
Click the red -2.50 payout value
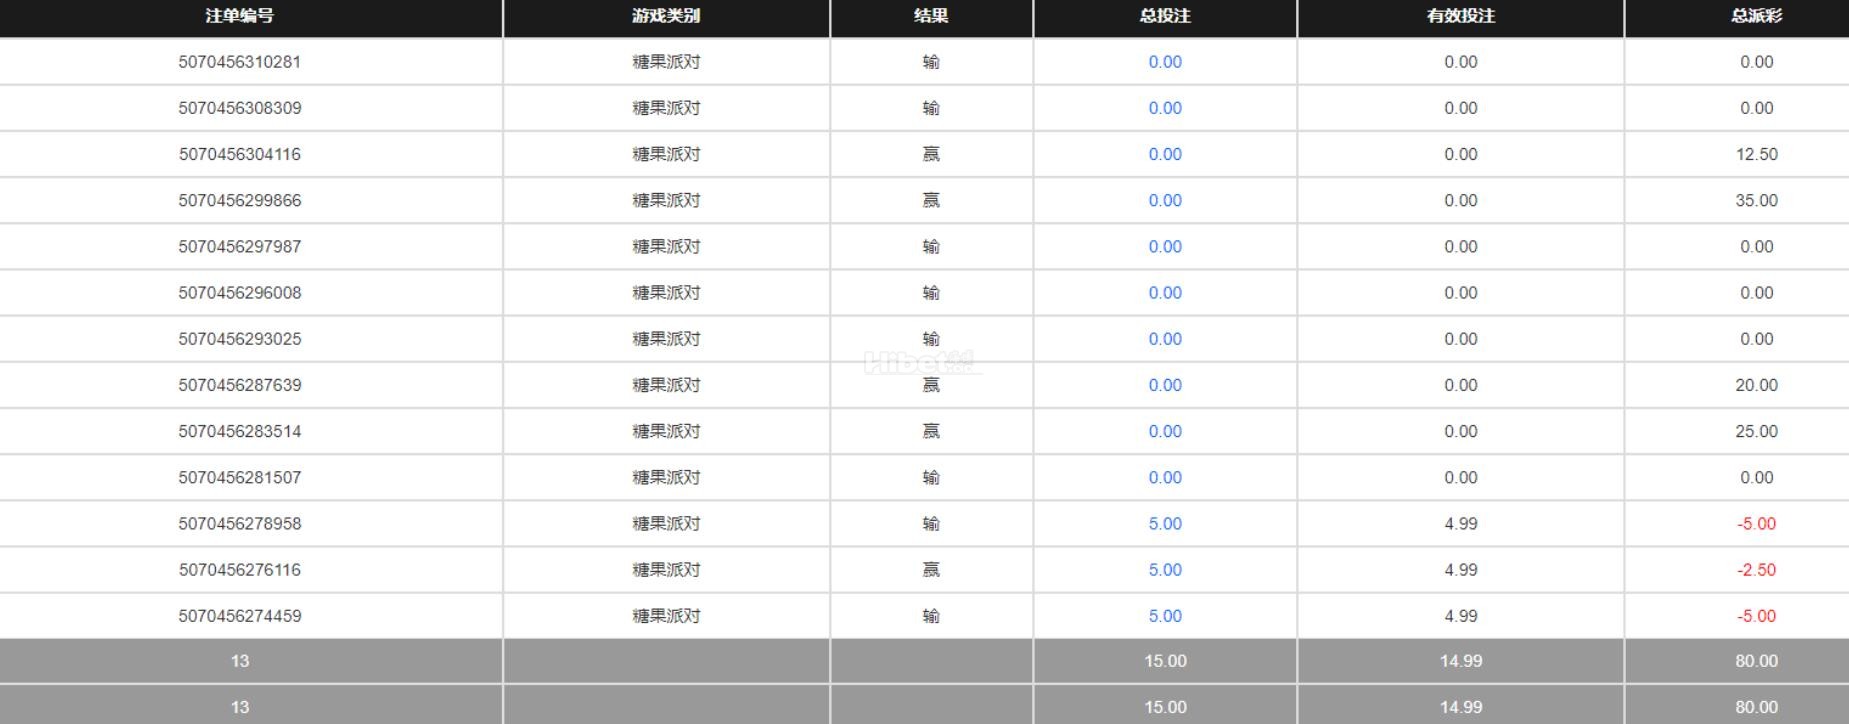(1756, 570)
